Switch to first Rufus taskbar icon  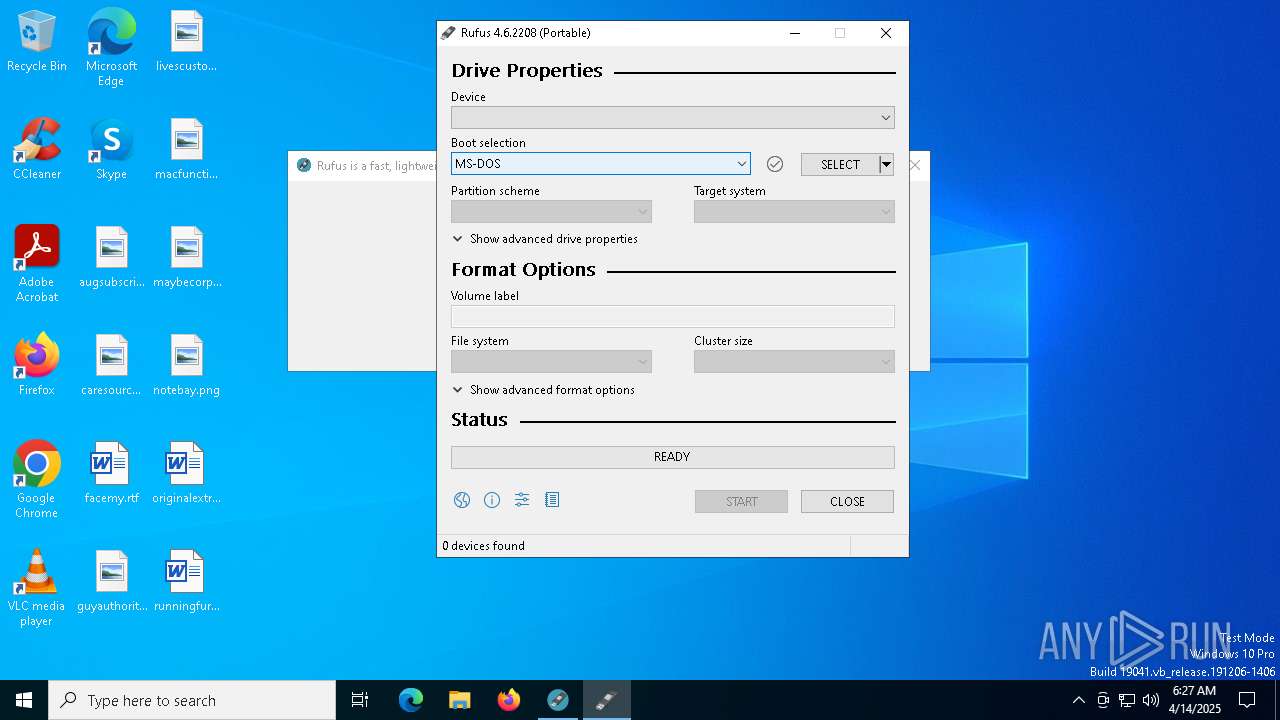coord(558,700)
